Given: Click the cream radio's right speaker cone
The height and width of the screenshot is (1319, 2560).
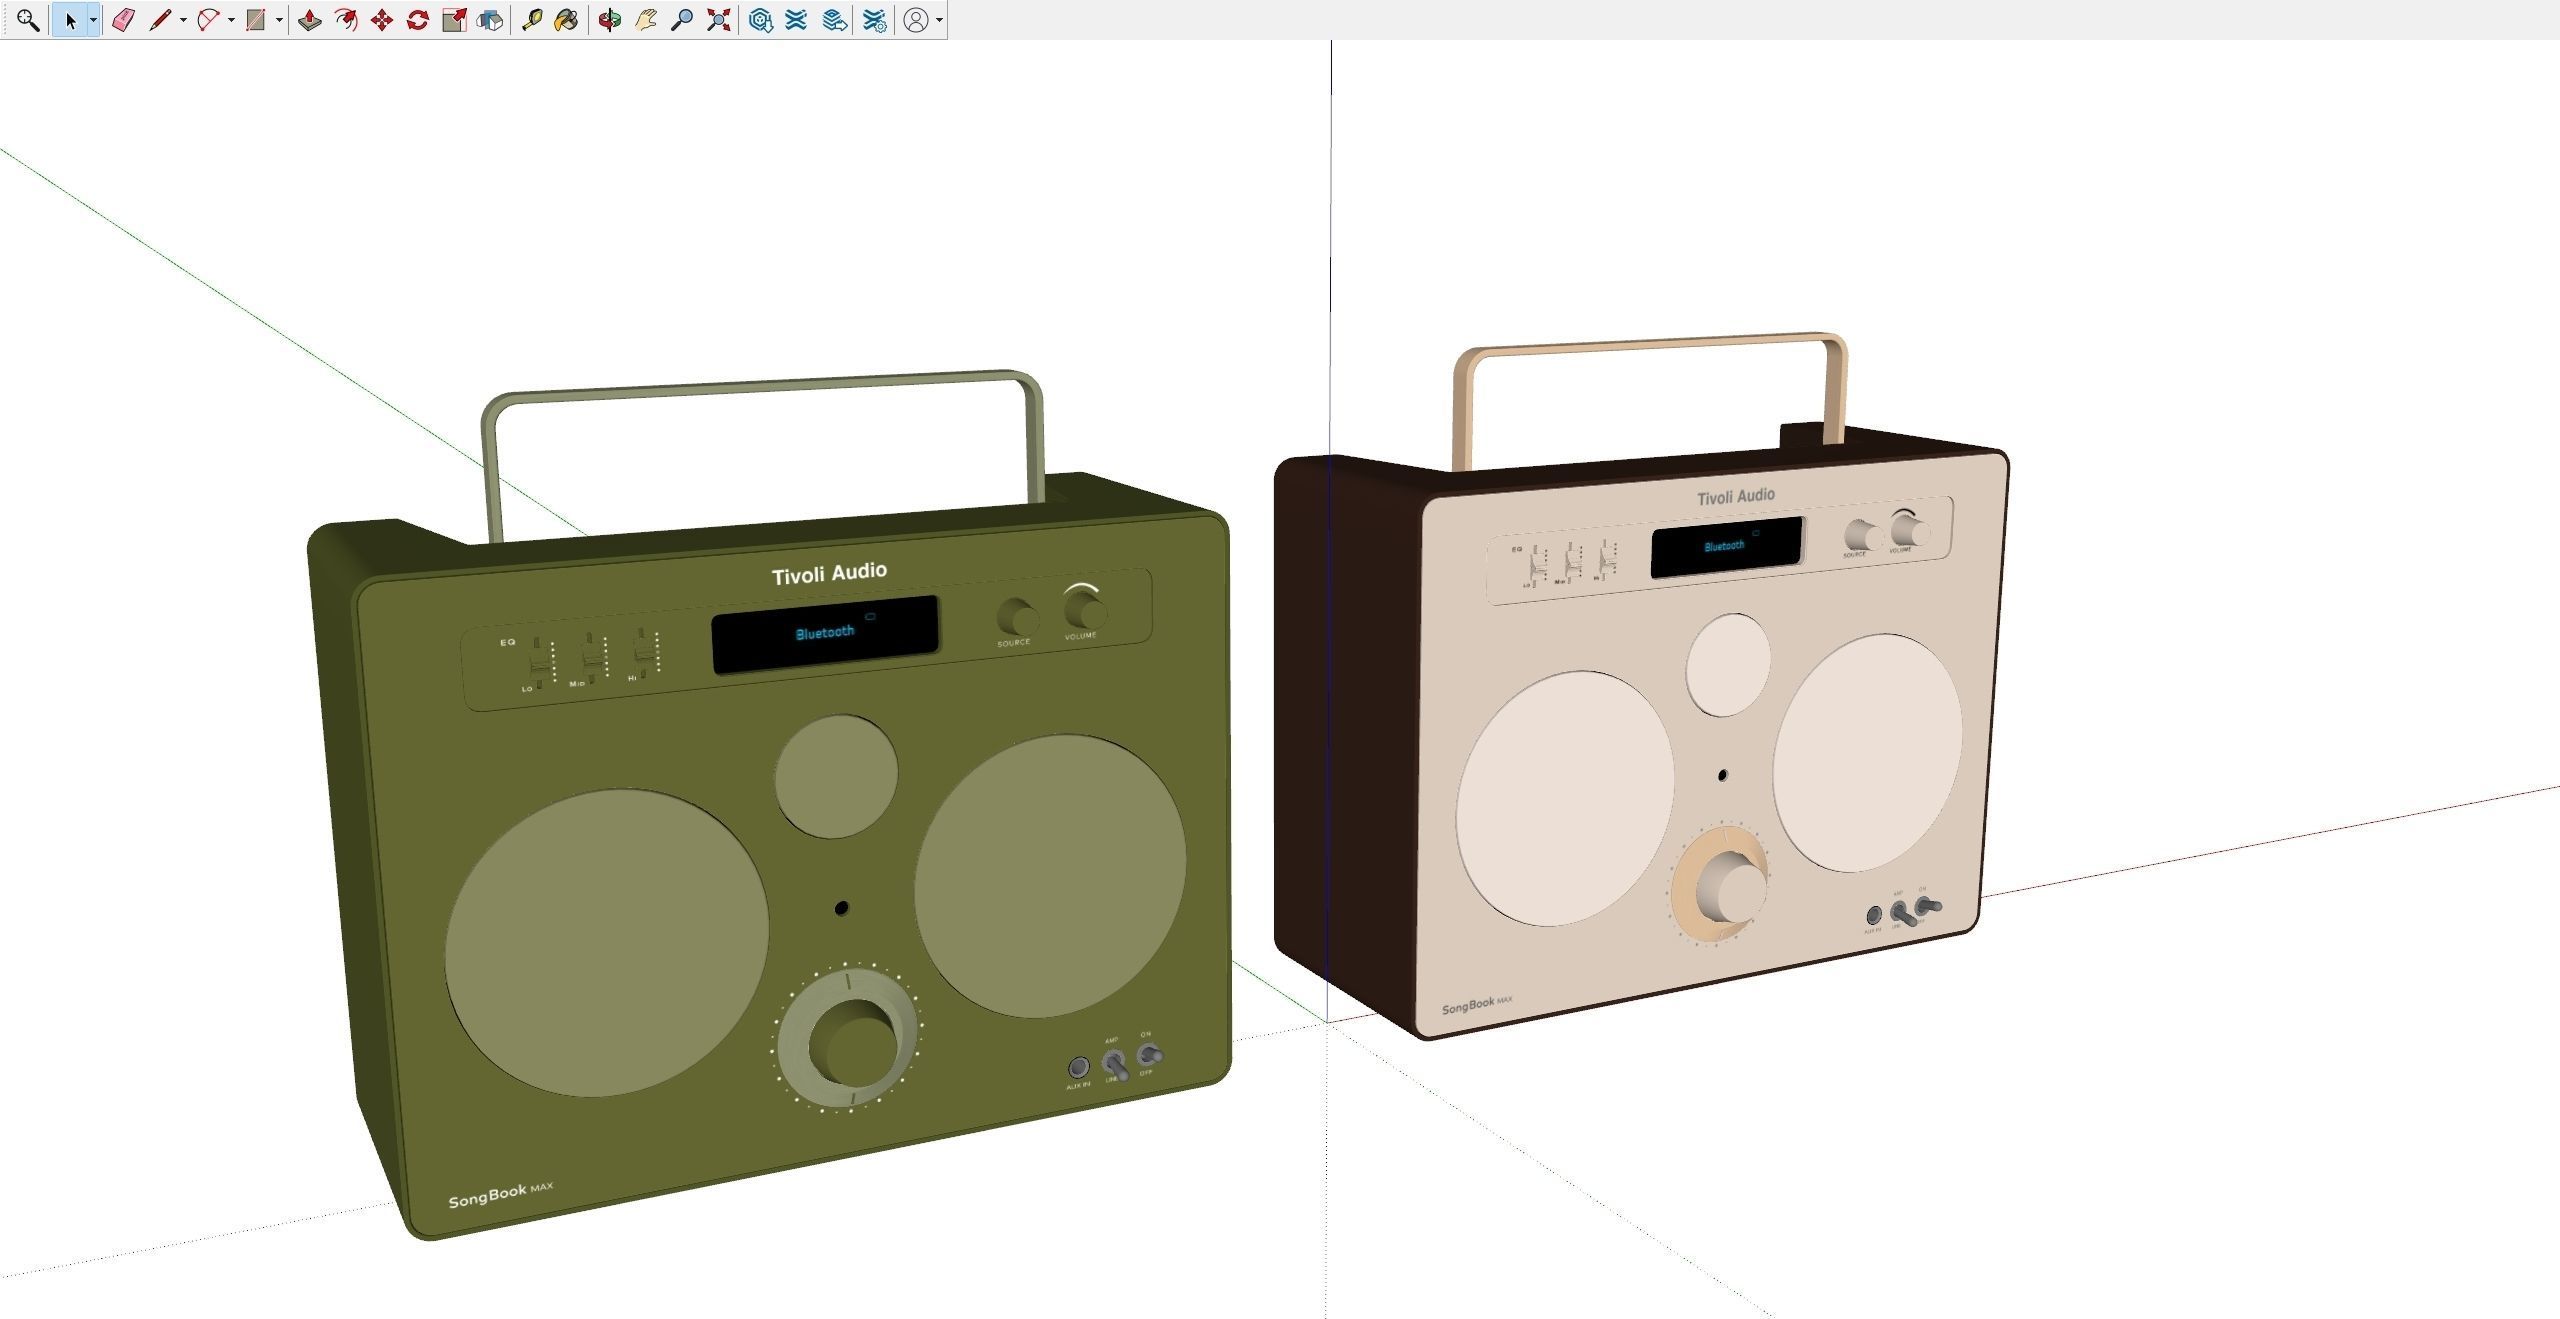Looking at the screenshot, I should pos(1867,752).
